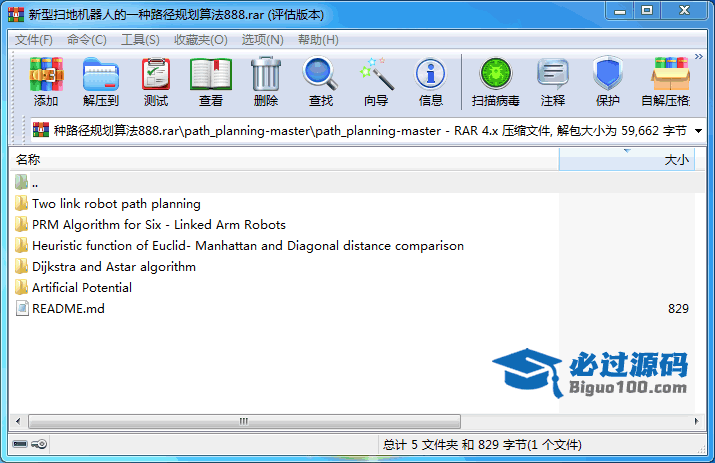Show archive Info (信息) icon
The width and height of the screenshot is (715, 463).
[x=431, y=82]
